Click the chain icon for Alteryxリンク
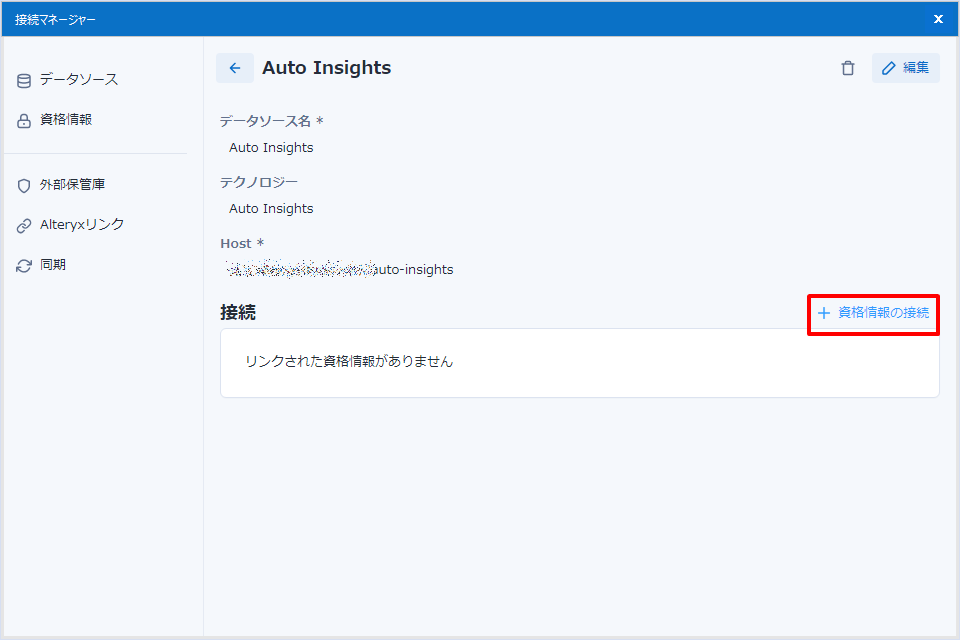Image resolution: width=960 pixels, height=640 pixels. click(24, 226)
